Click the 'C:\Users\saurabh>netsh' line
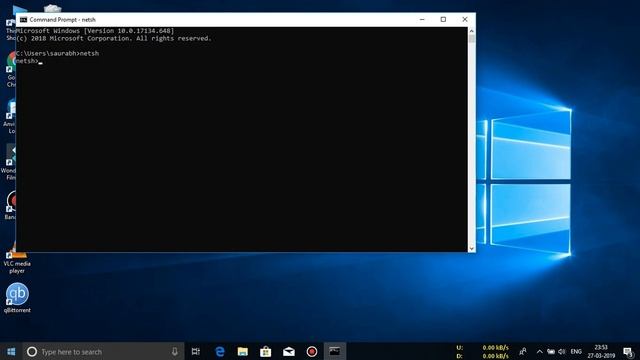 tap(58, 53)
